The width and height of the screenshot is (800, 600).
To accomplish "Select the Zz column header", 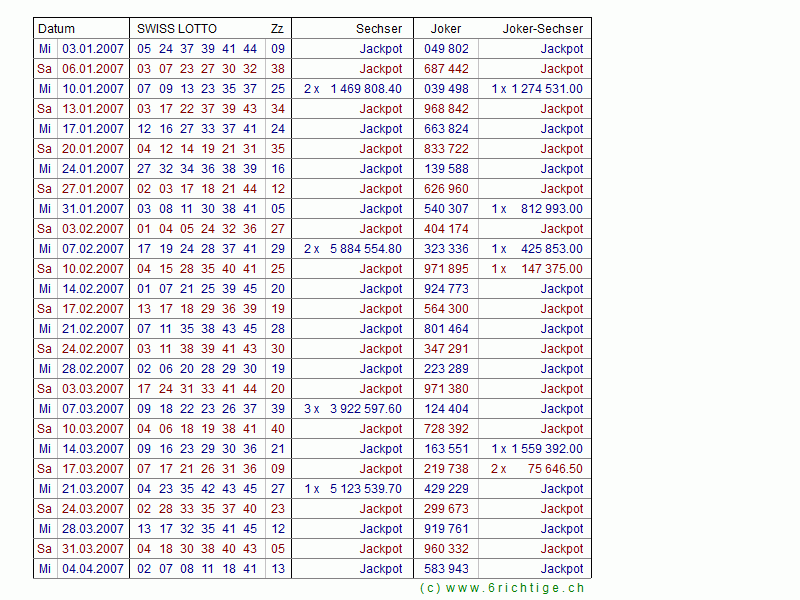I will pos(277,29).
